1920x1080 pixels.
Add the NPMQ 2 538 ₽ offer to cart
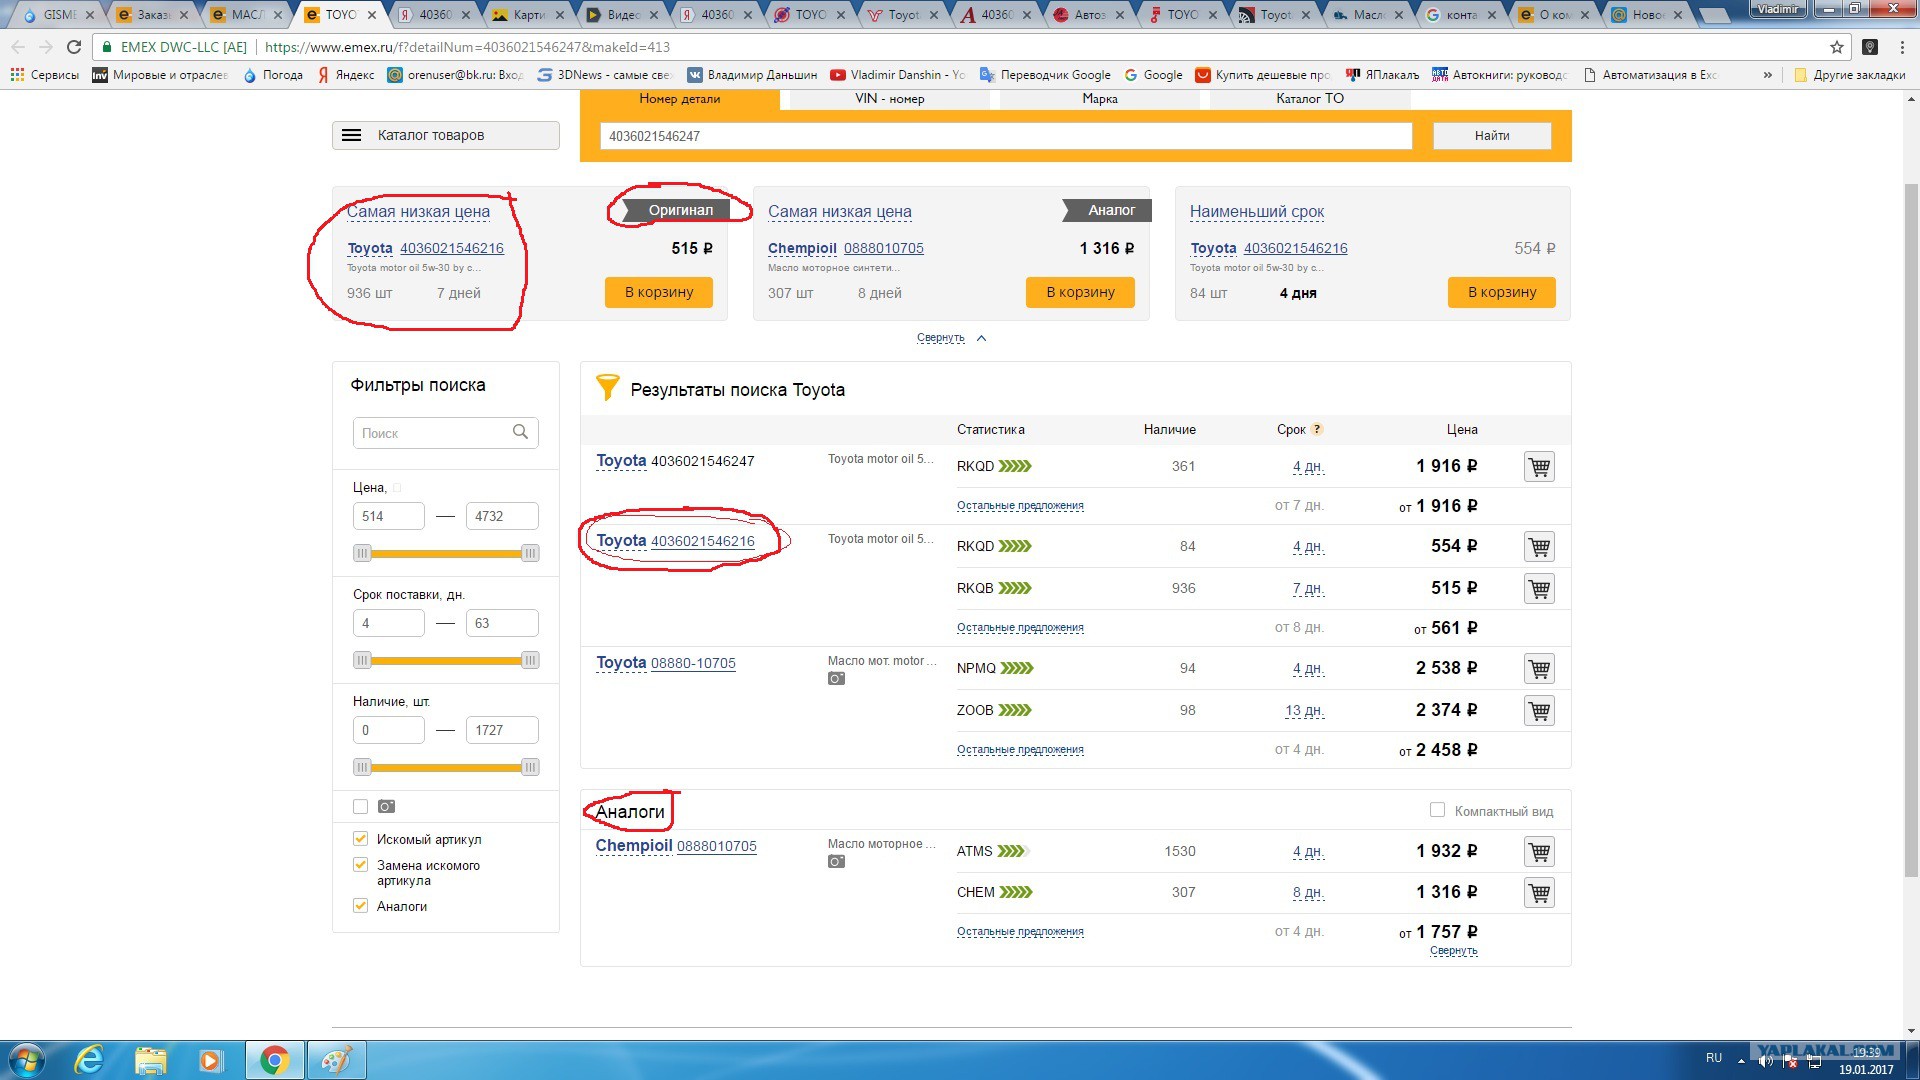(1539, 669)
